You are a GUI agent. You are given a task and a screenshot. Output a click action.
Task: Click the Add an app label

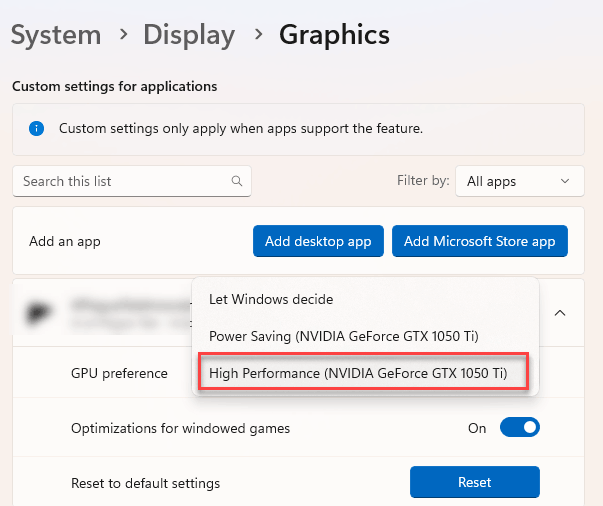[65, 241]
